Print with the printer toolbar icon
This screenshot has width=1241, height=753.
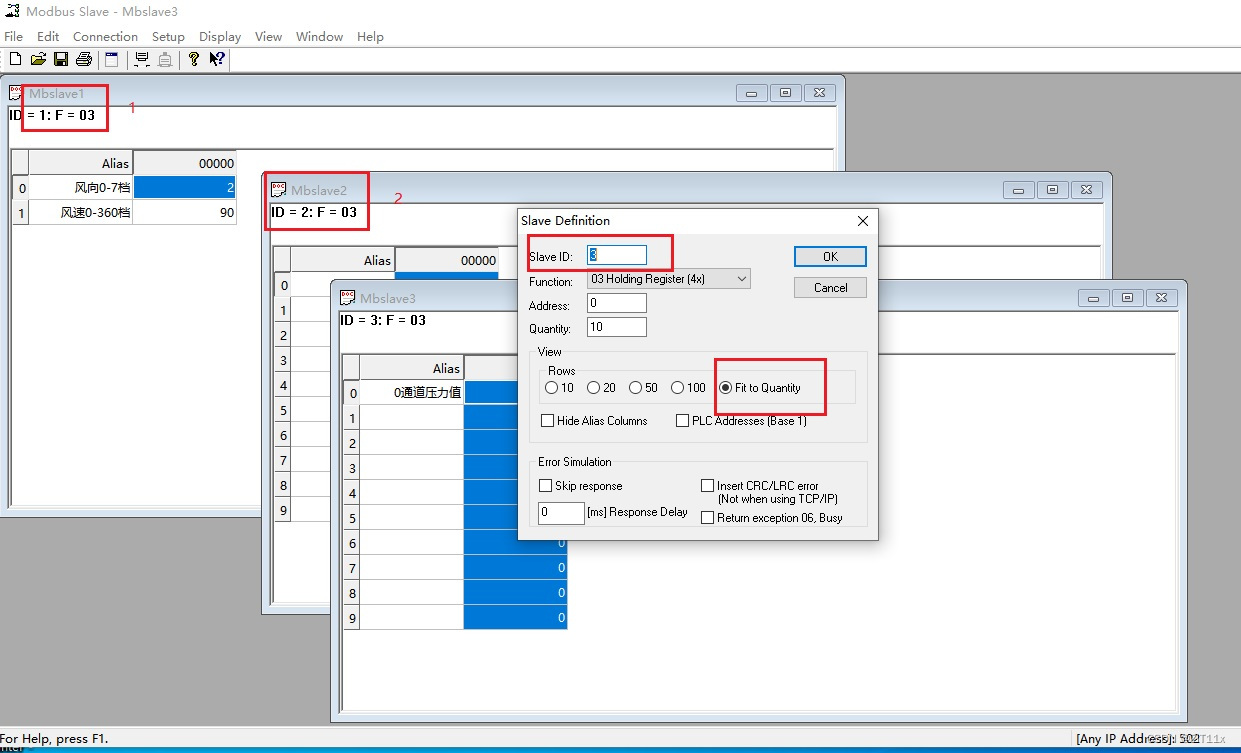pos(84,60)
